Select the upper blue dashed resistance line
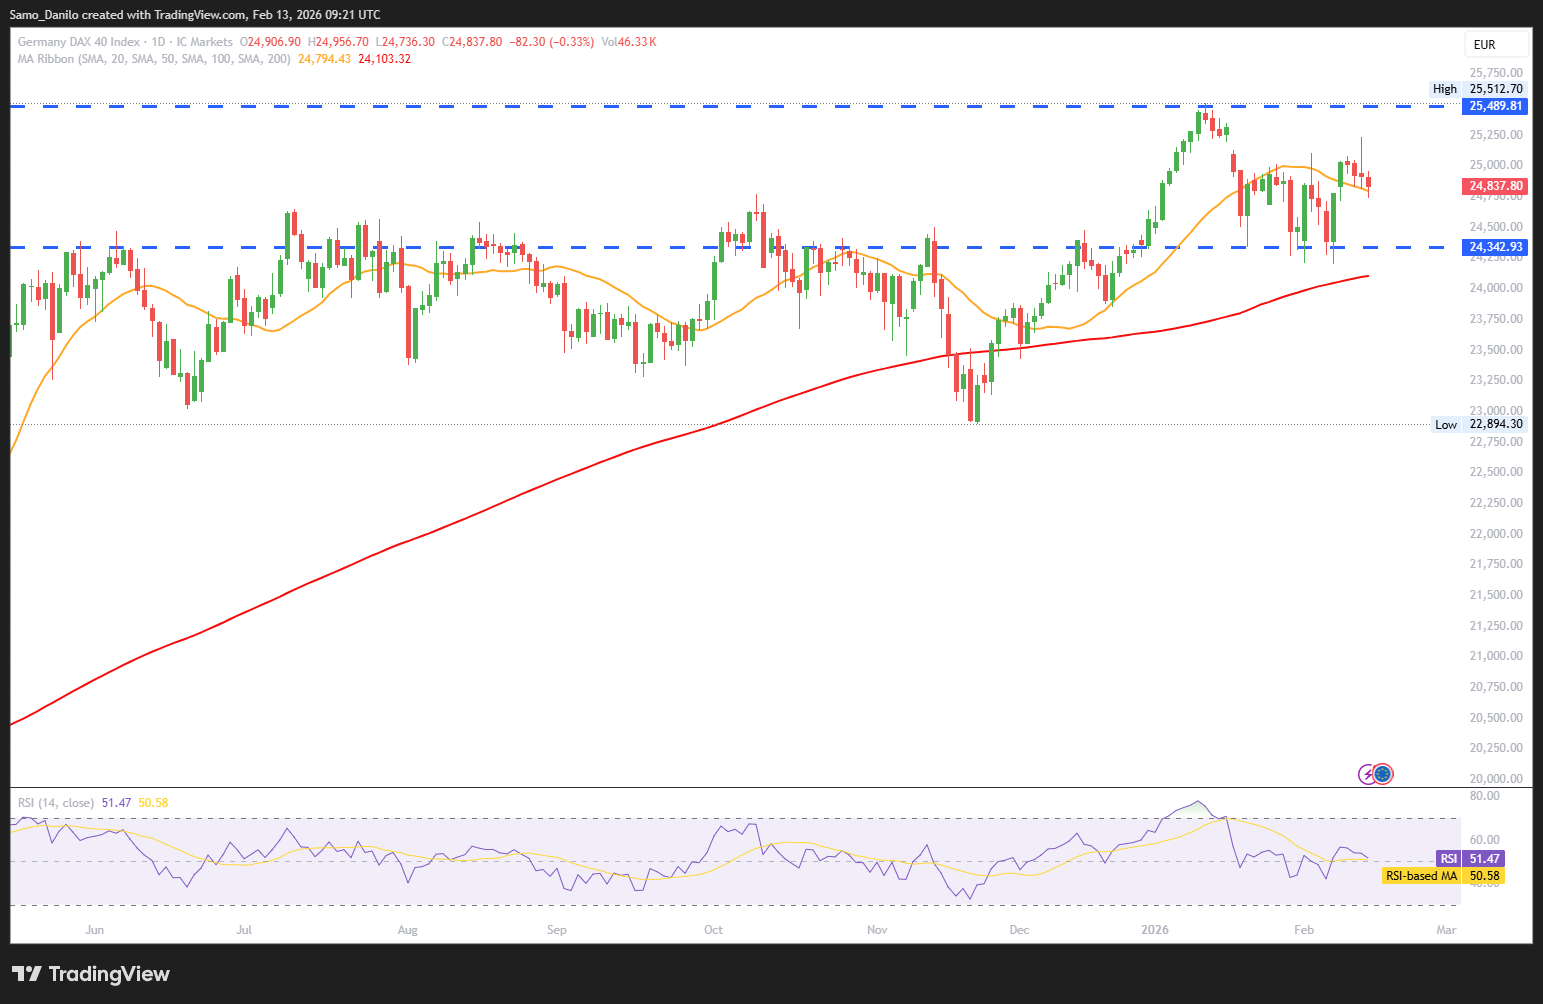Viewport: 1543px width, 1004px height. click(x=700, y=106)
